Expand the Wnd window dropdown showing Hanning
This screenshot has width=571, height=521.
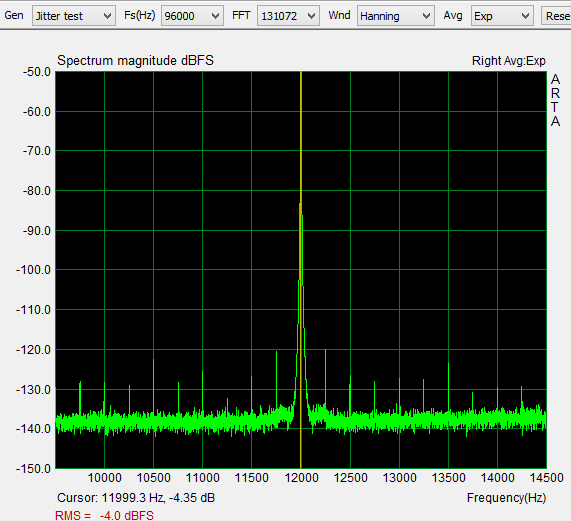click(395, 16)
